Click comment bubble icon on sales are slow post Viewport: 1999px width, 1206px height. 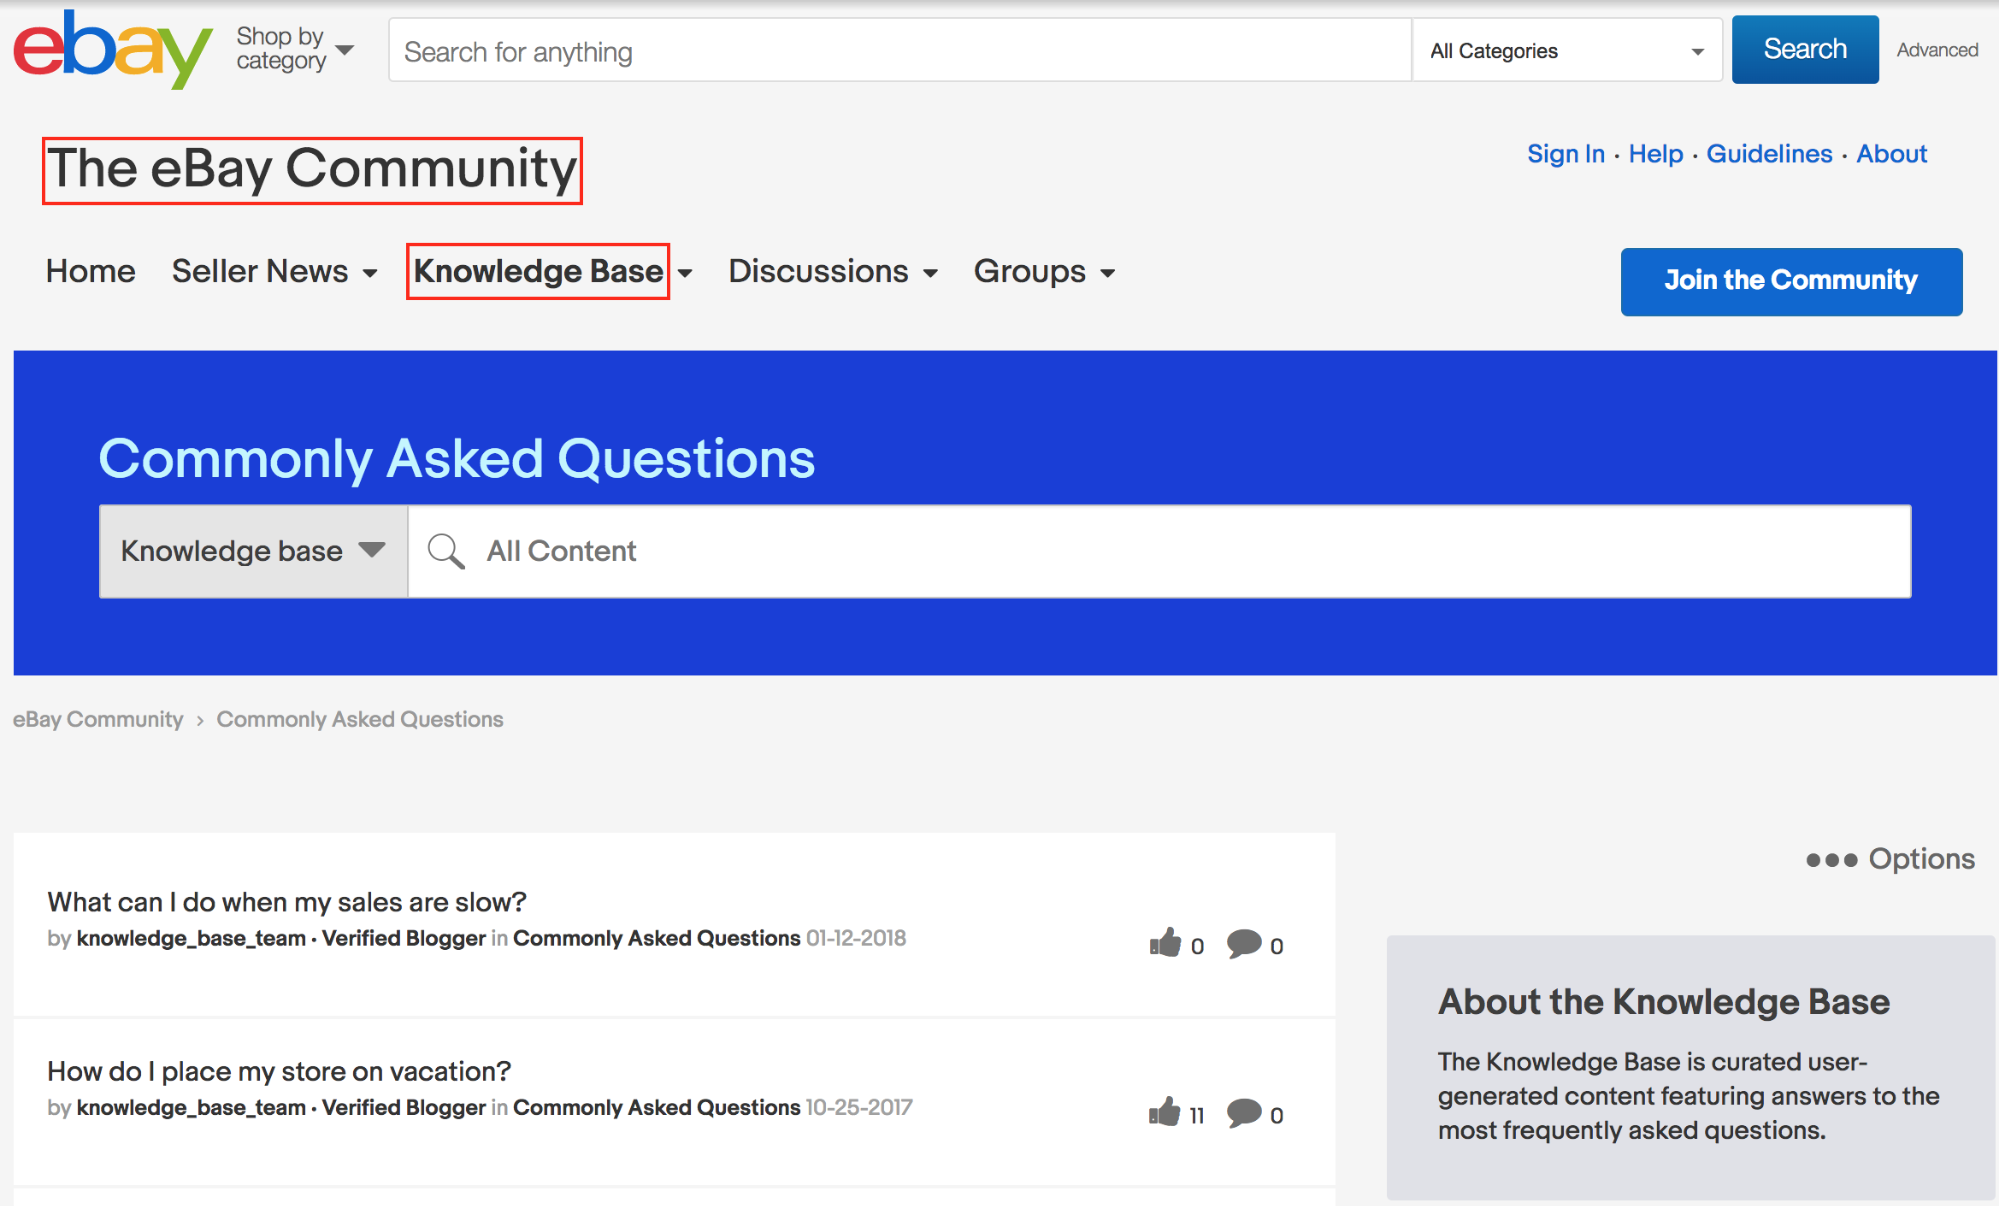click(x=1244, y=944)
